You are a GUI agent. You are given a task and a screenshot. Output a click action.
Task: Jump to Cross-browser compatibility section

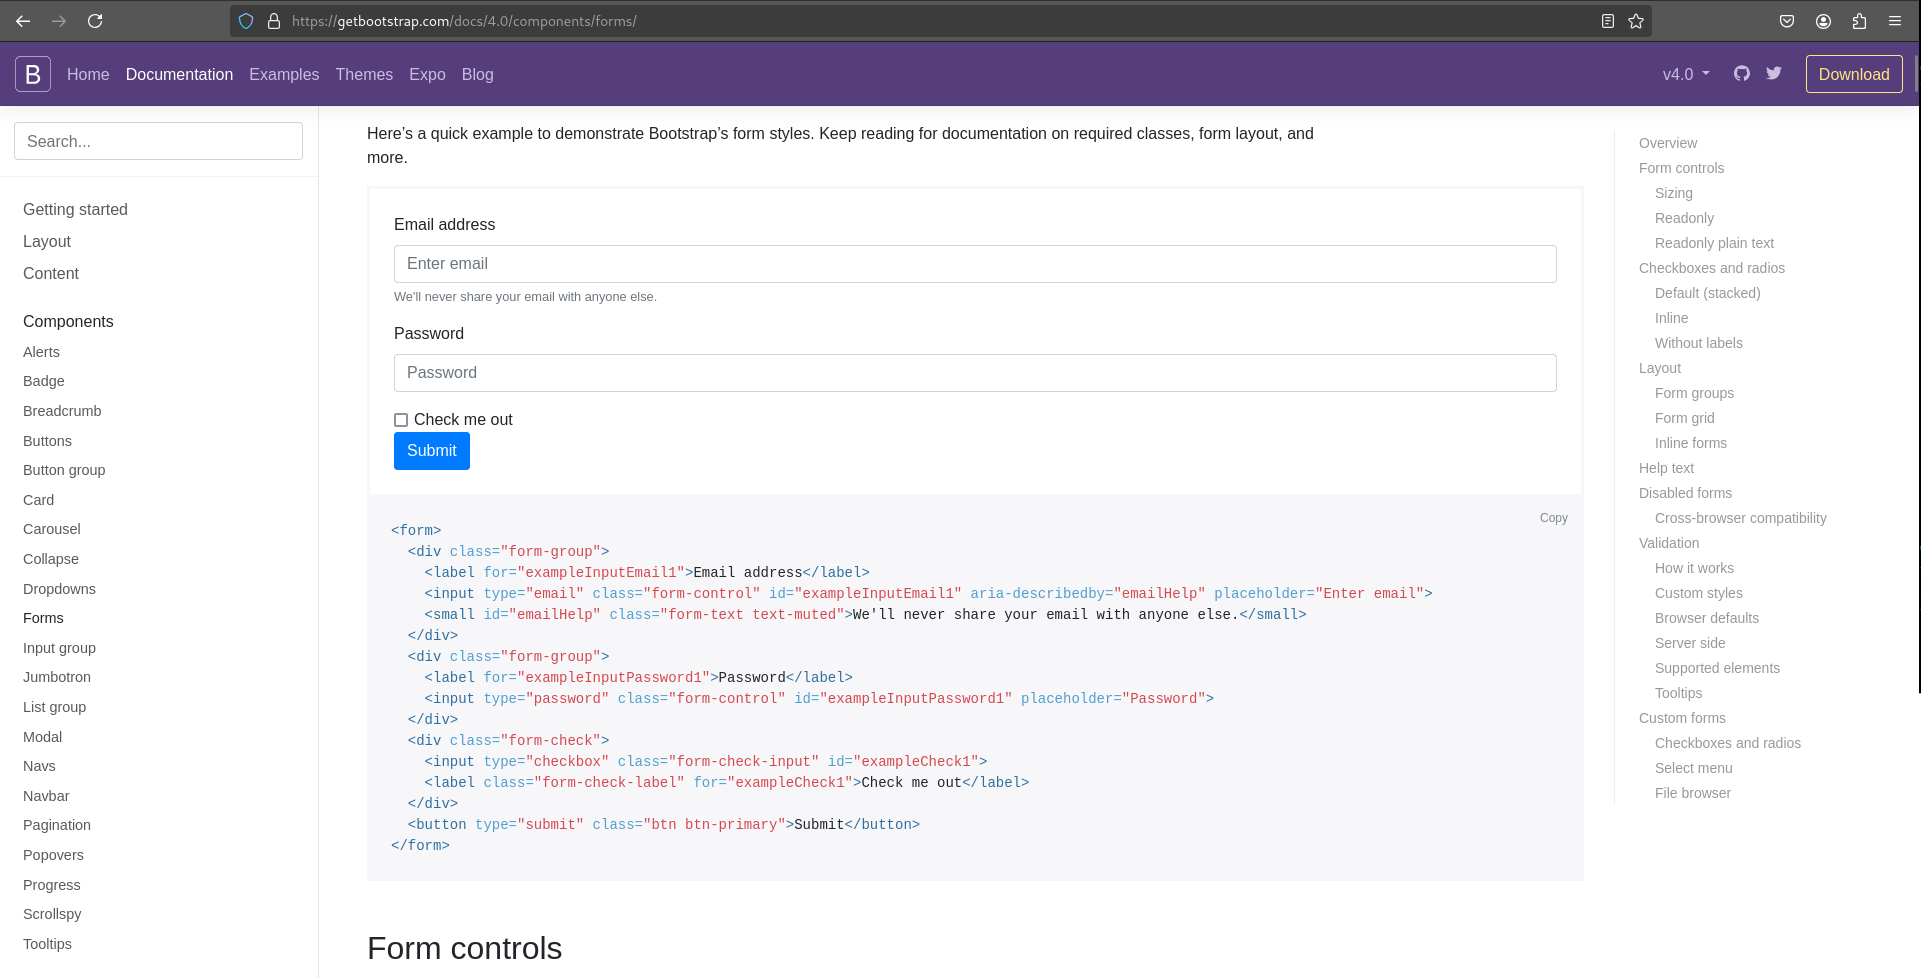[x=1740, y=518]
